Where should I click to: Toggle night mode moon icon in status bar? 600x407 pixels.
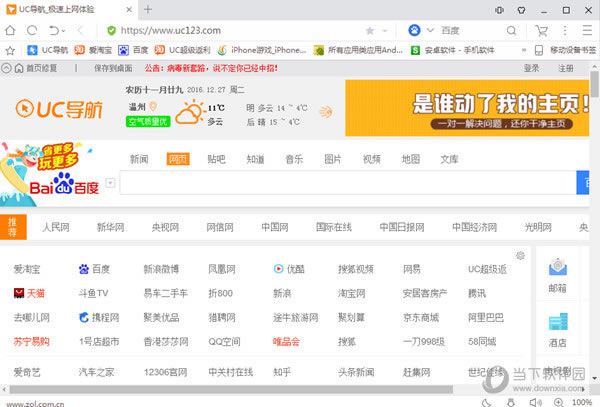[x=486, y=402]
